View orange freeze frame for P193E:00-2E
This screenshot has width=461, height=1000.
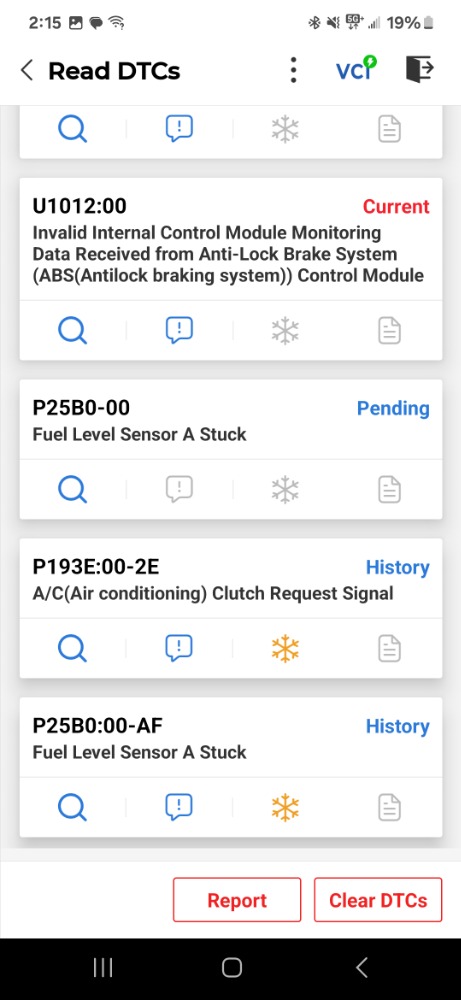285,649
